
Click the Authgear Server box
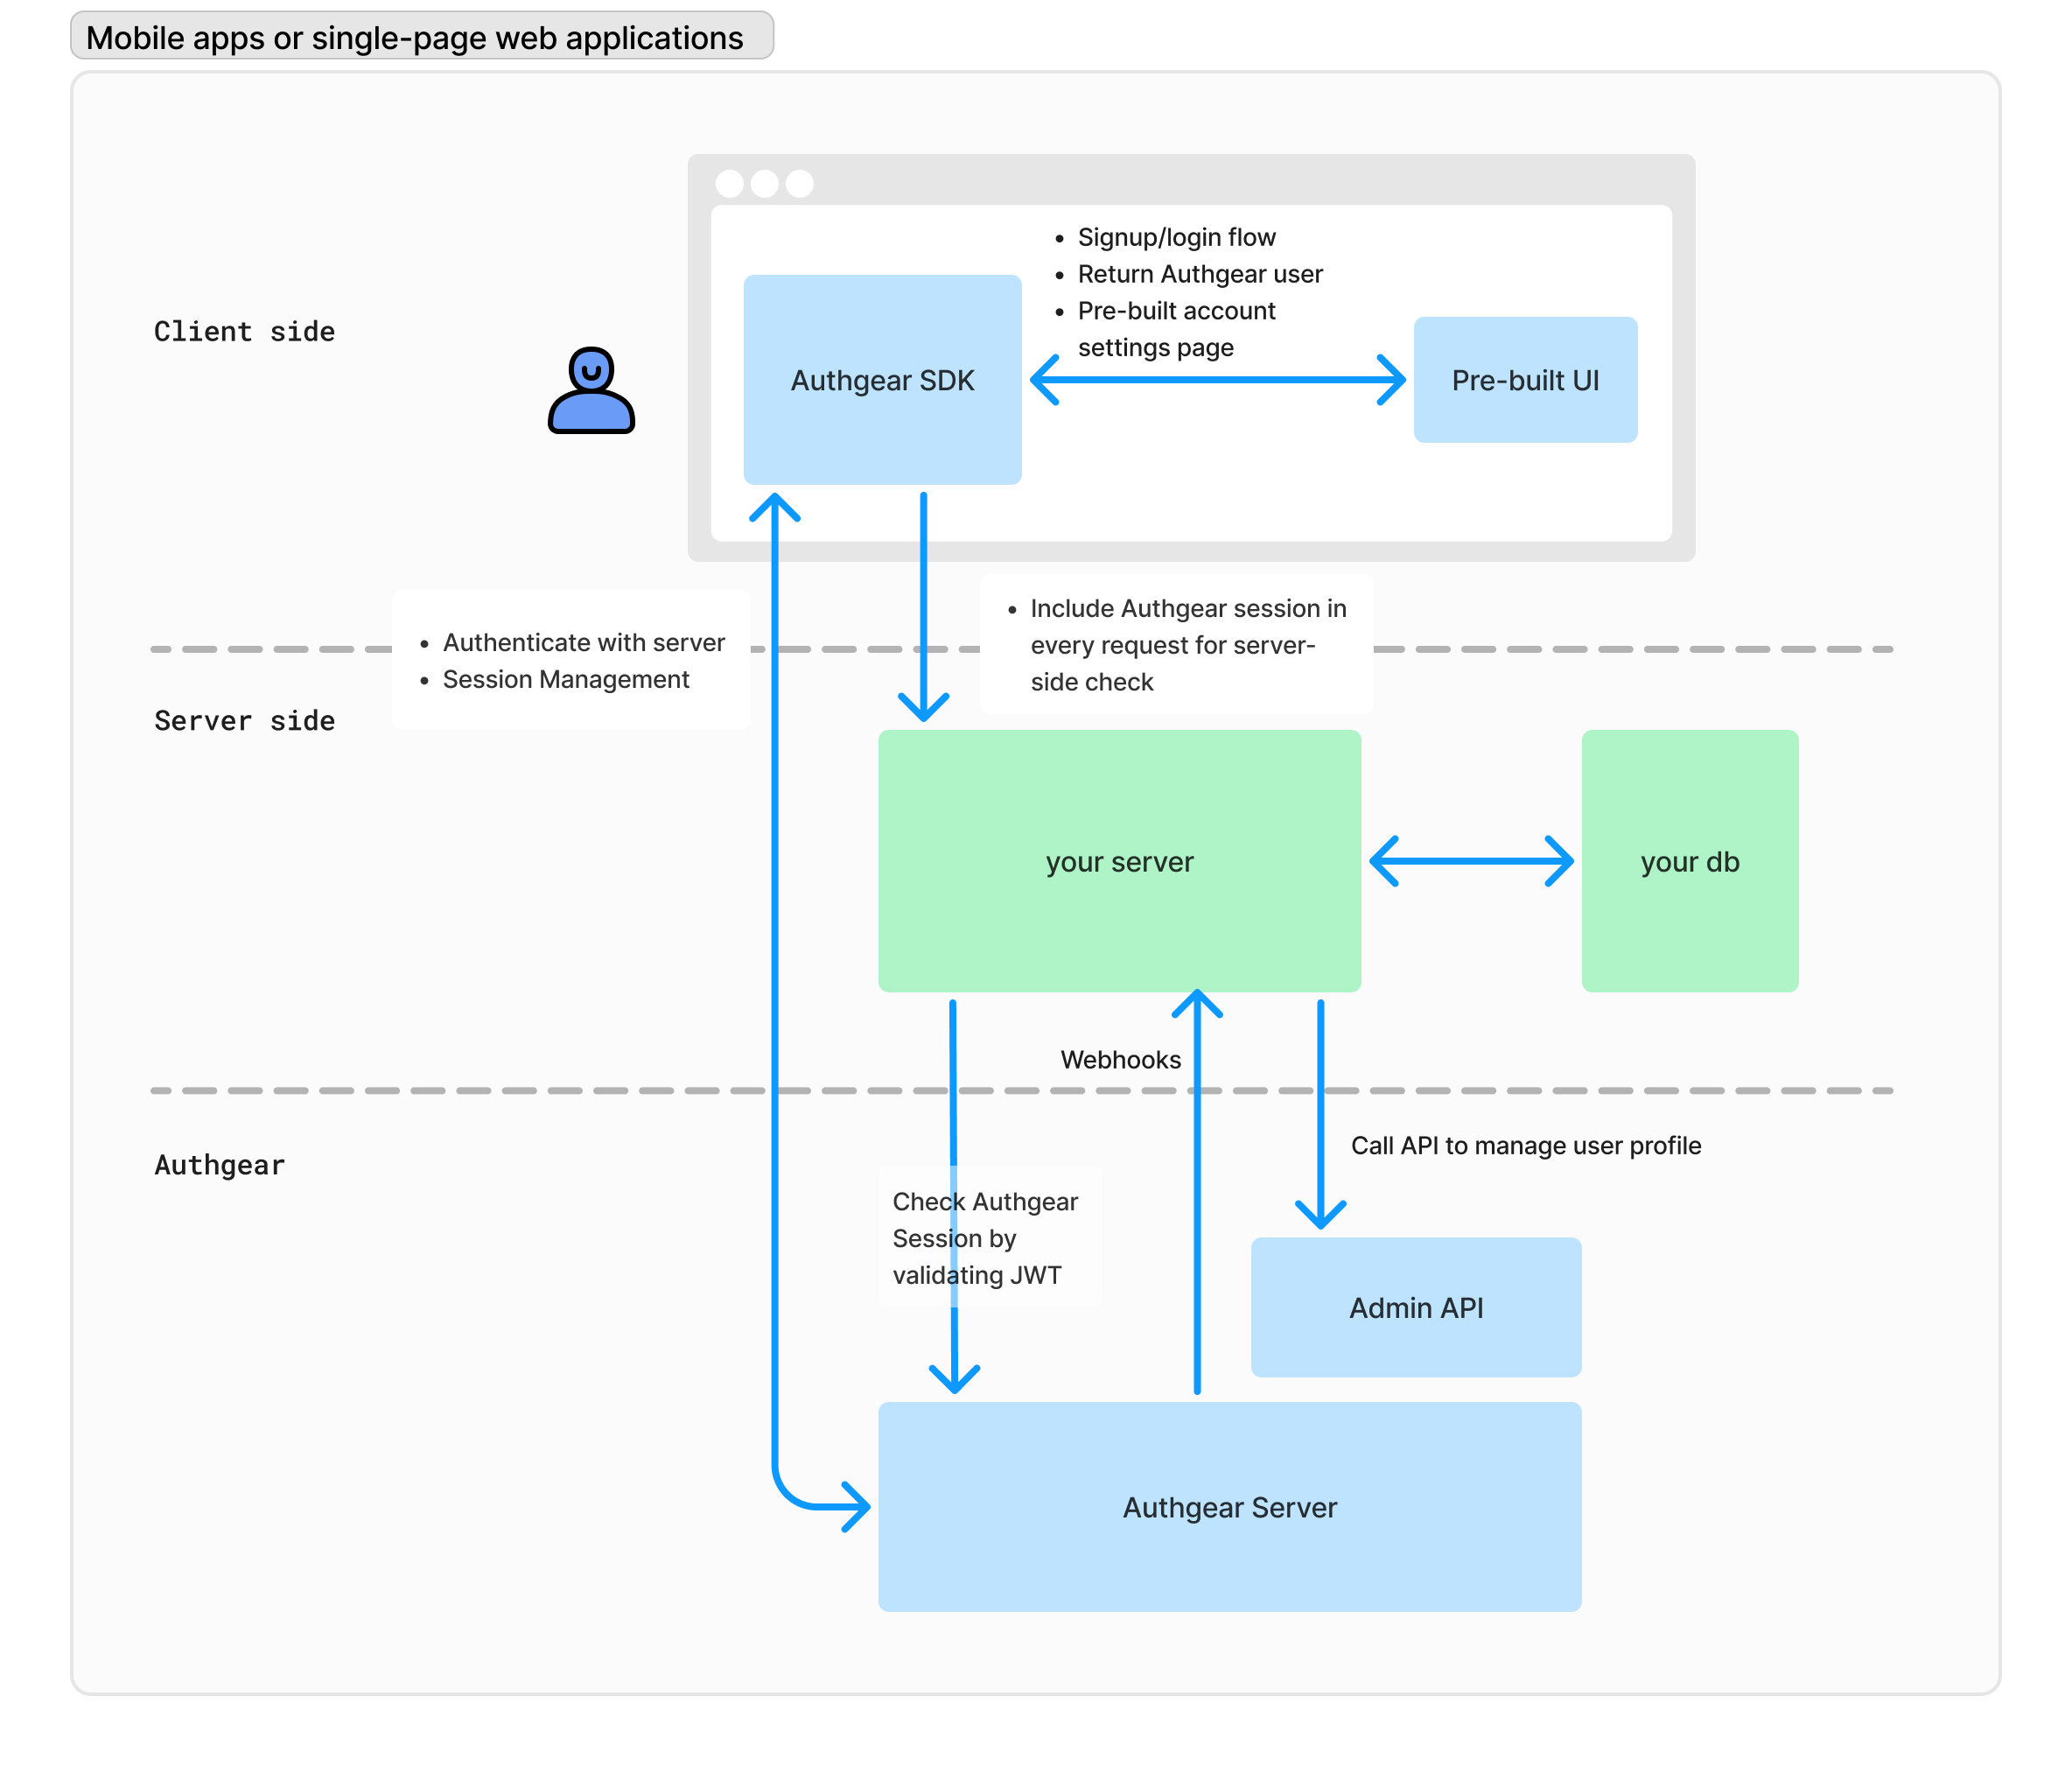[1229, 1506]
